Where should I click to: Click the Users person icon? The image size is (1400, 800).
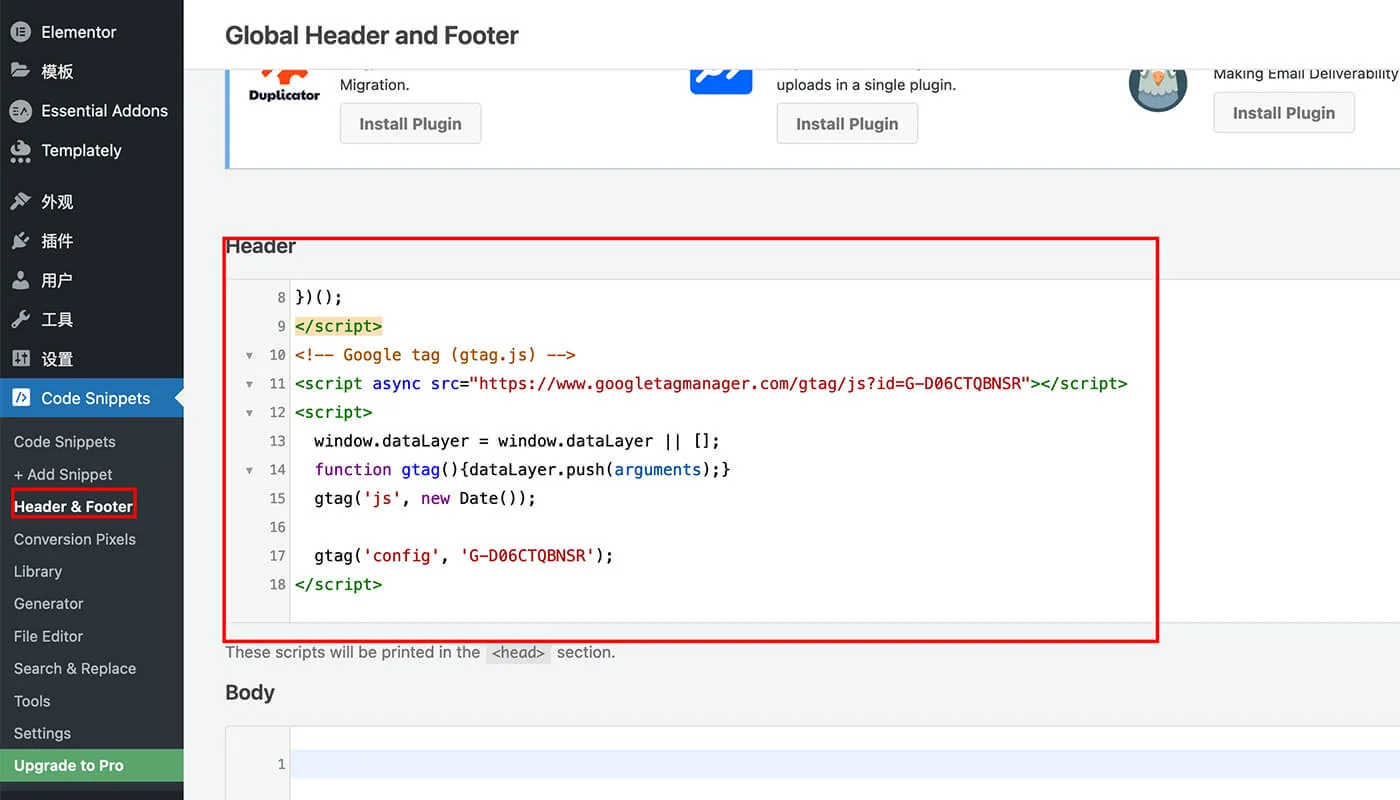pos(20,281)
